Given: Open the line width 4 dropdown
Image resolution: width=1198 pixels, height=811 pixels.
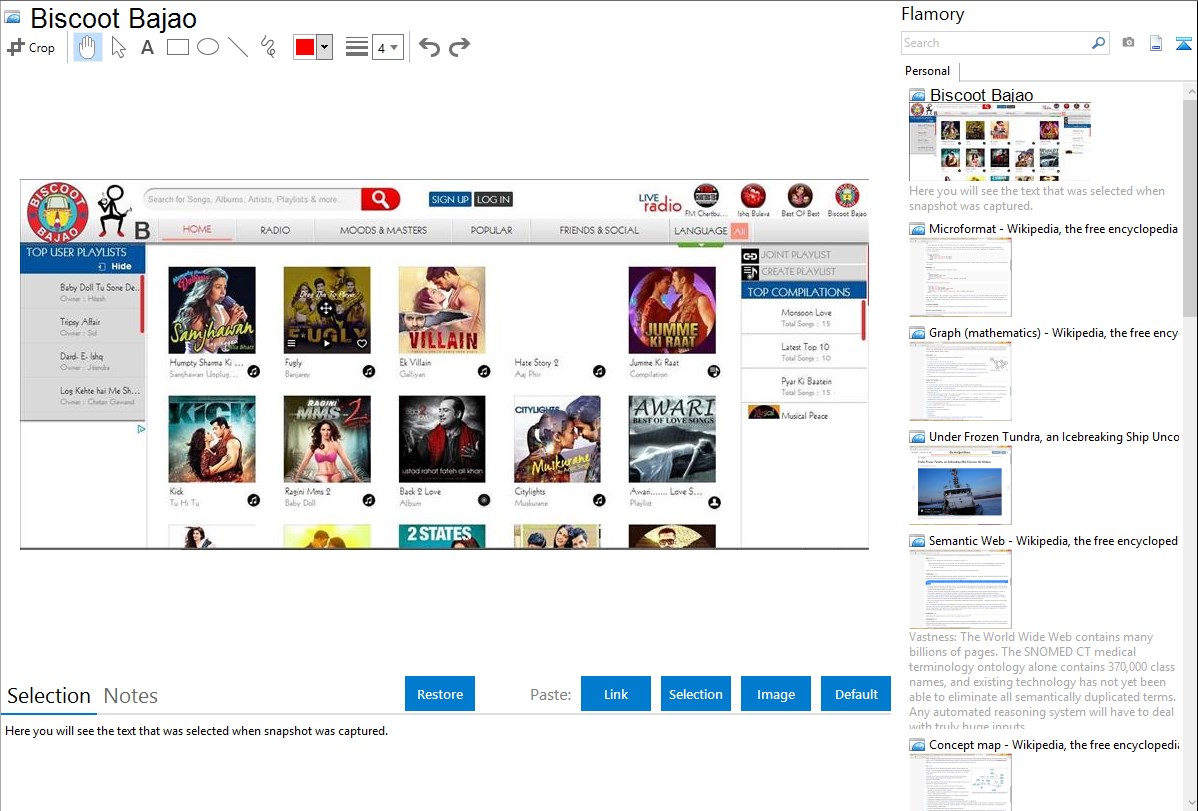Looking at the screenshot, I should coord(388,47).
